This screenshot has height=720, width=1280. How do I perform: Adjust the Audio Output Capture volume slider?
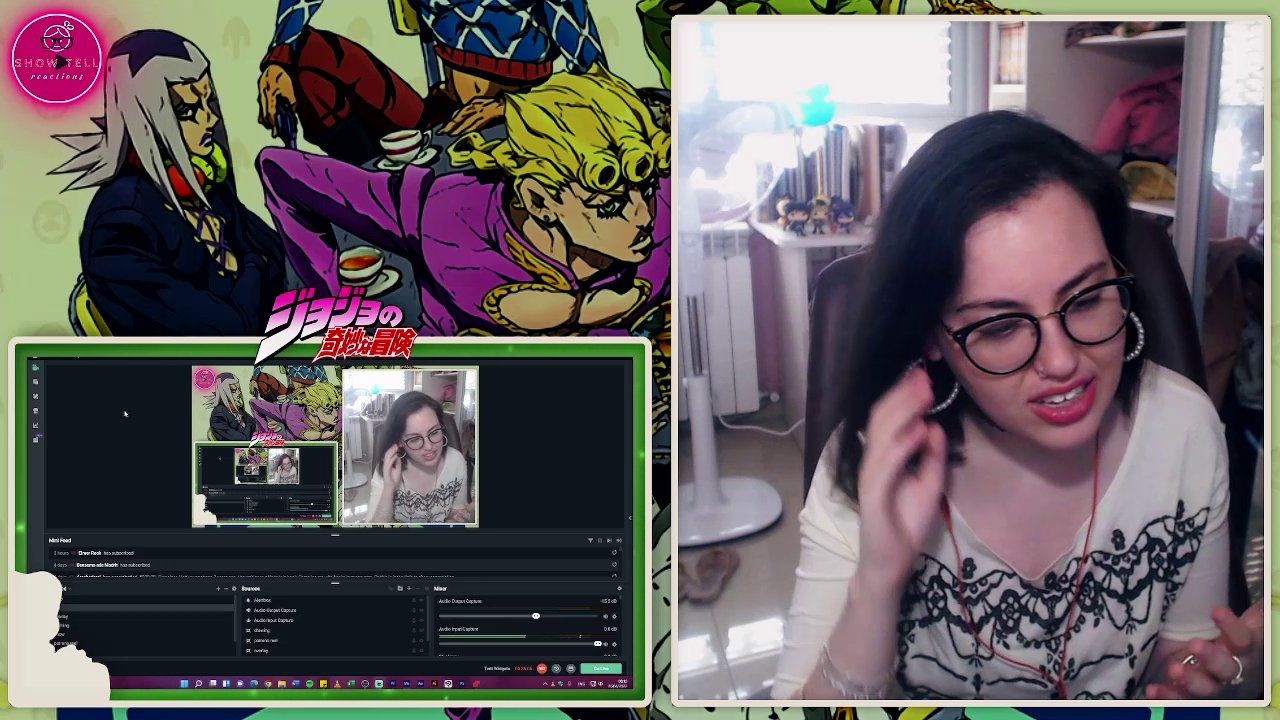[x=535, y=616]
